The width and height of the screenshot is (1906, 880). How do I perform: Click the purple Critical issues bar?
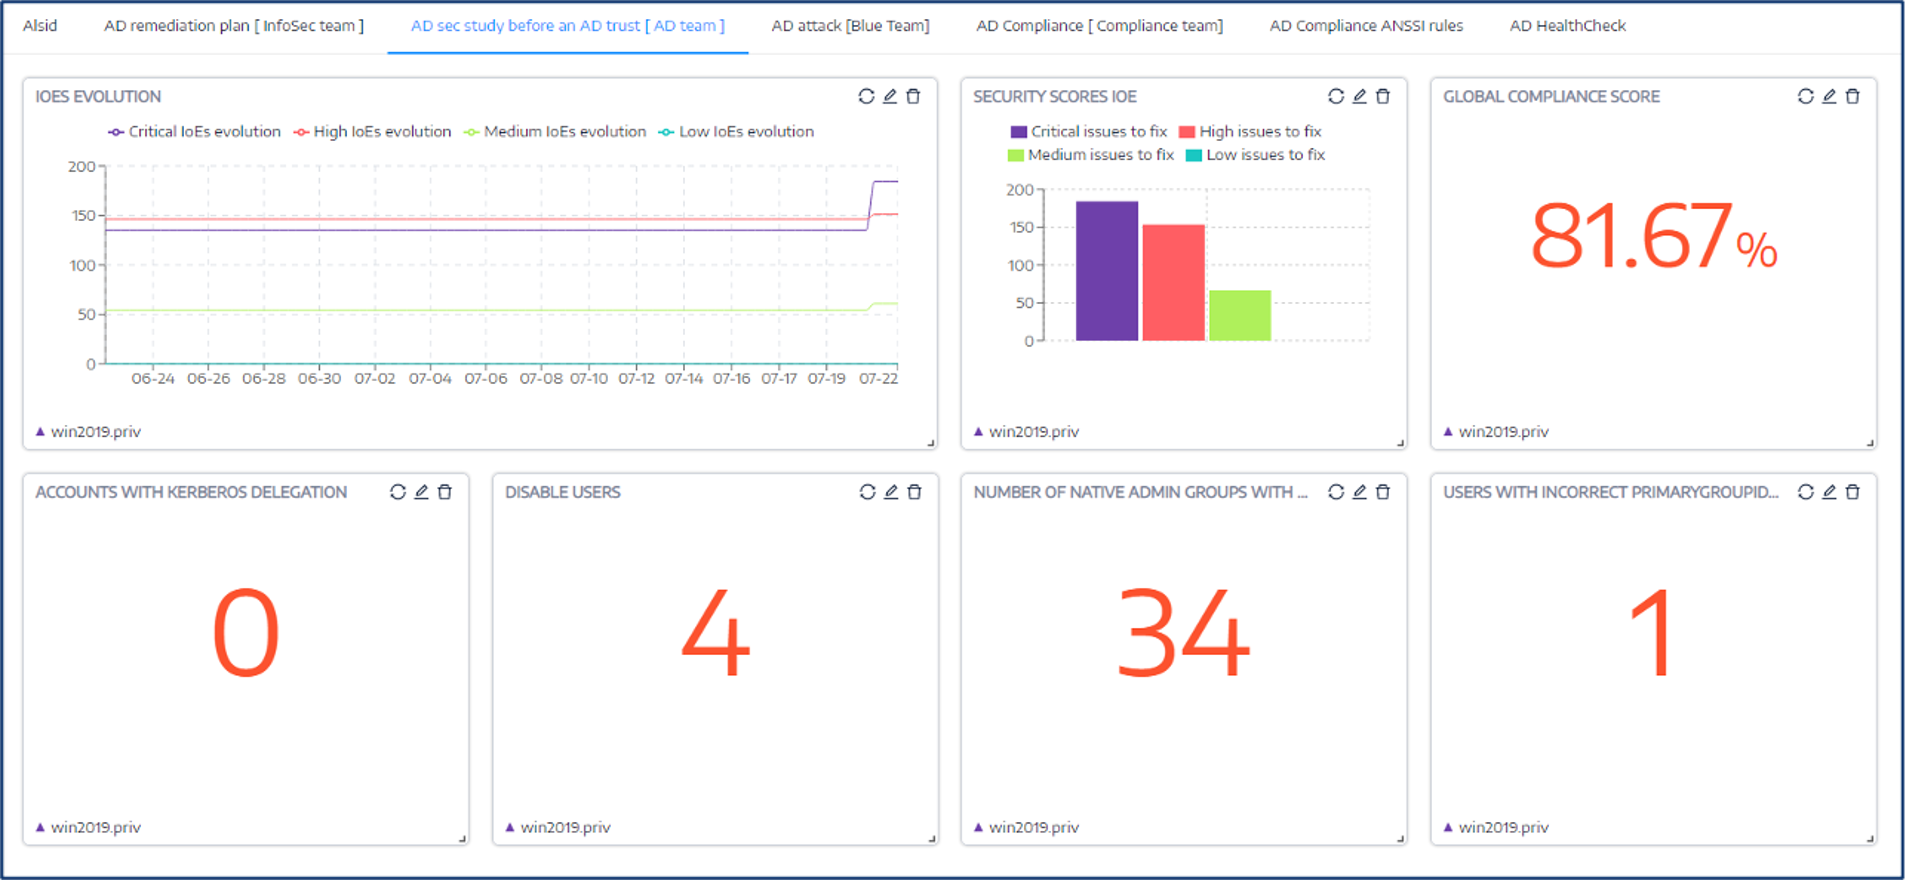pyautogui.click(x=1106, y=271)
